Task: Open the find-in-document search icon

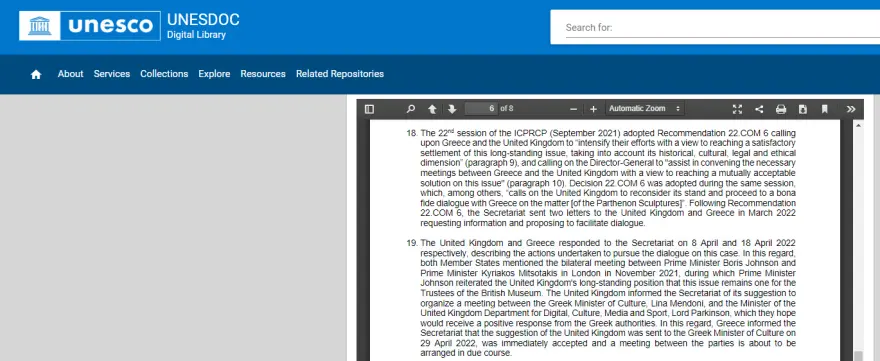Action: point(411,109)
